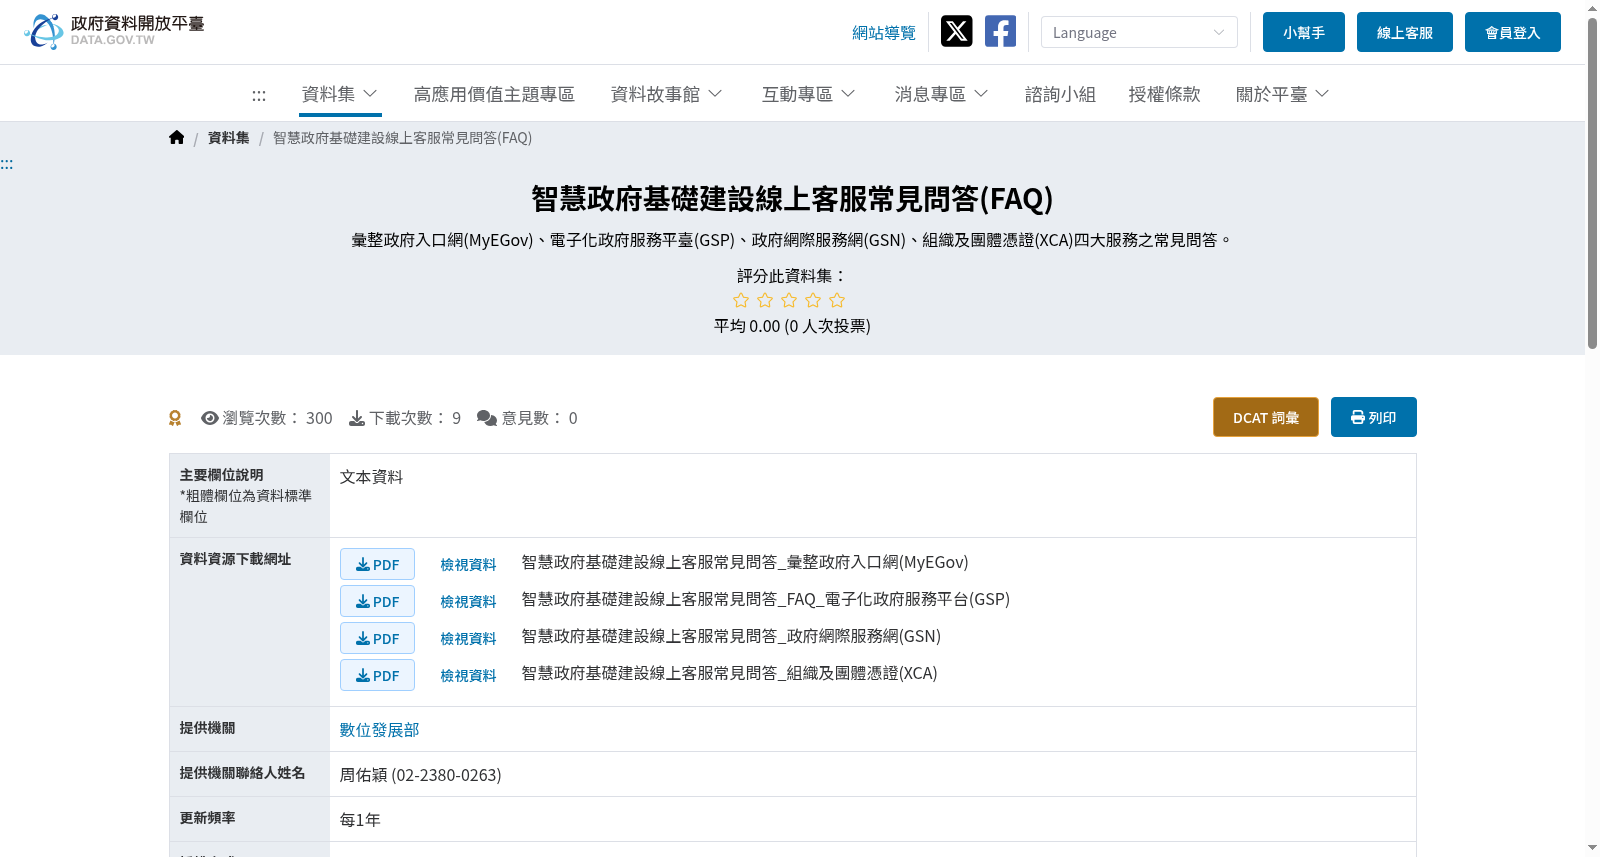
Task: Expand the 消息專區 menu
Action: [x=942, y=94]
